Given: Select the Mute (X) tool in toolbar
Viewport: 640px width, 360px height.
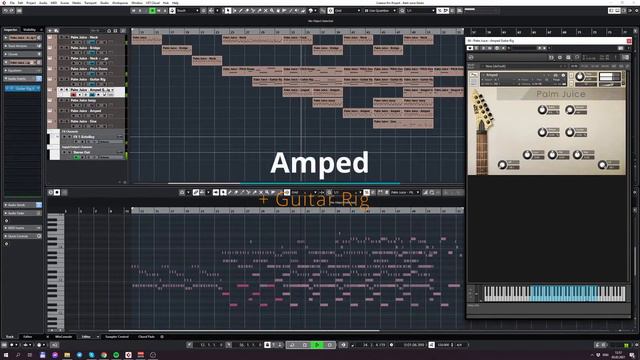Looking at the screenshot, I should coord(265,11).
